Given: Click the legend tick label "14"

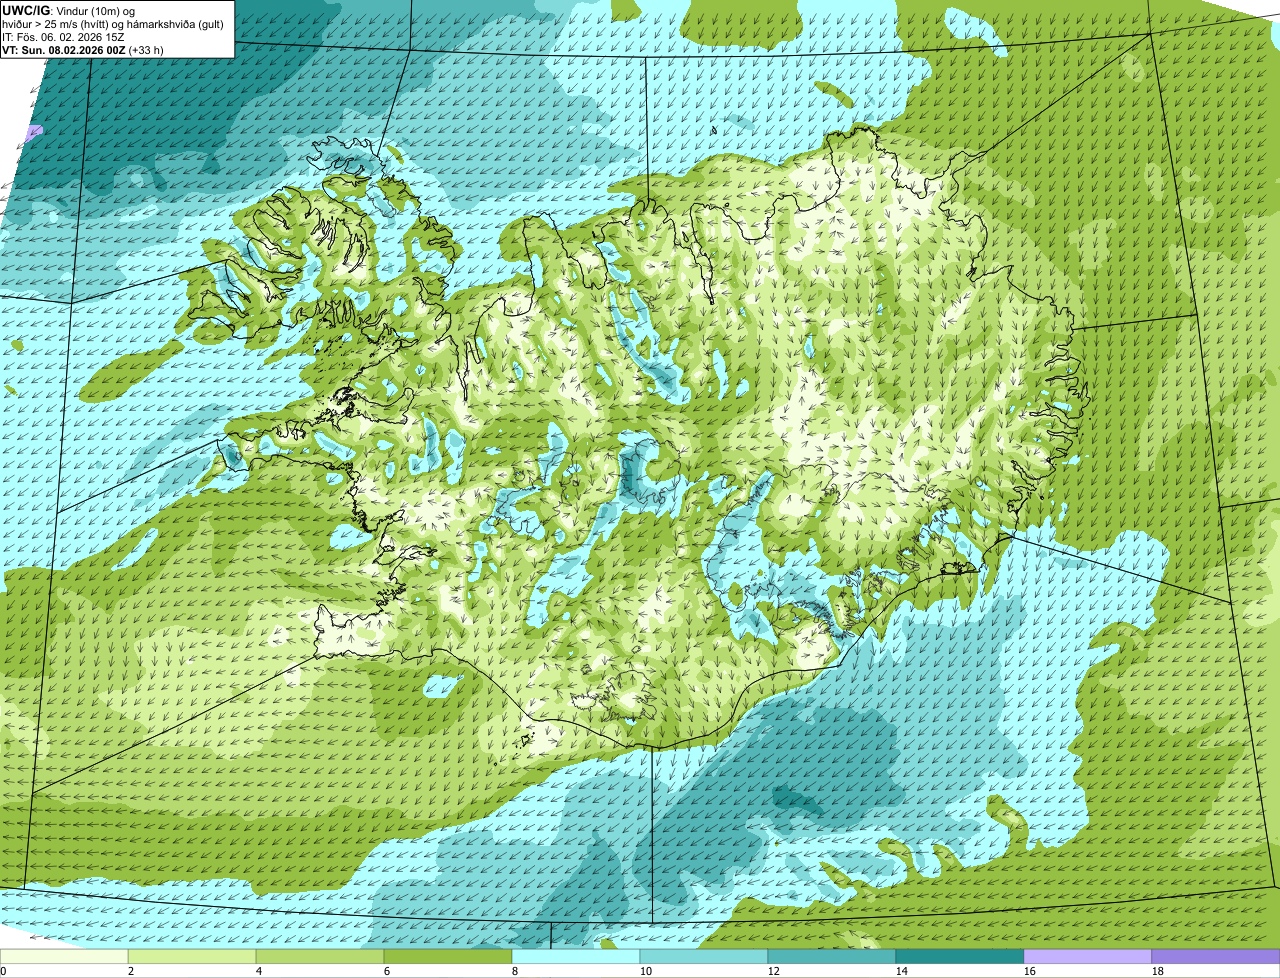Looking at the screenshot, I should (x=901, y=971).
